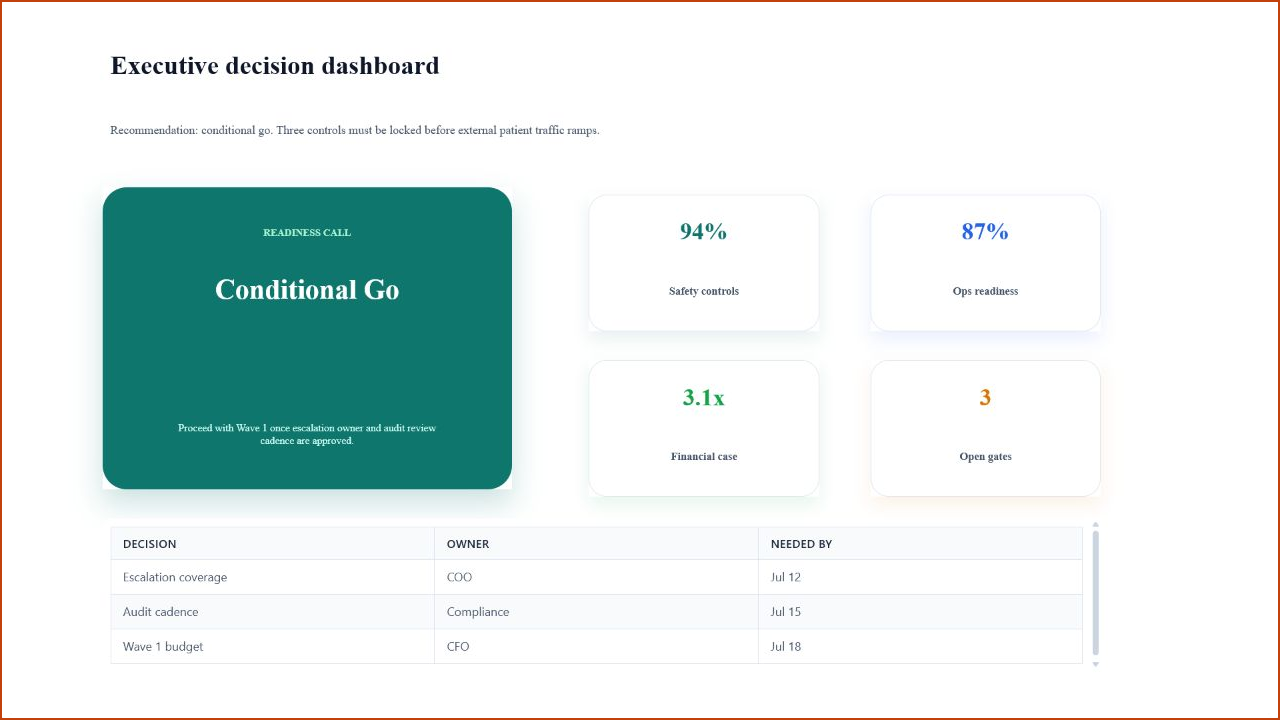
Task: Click the "Executive decision dashboard" heading
Action: (x=275, y=66)
